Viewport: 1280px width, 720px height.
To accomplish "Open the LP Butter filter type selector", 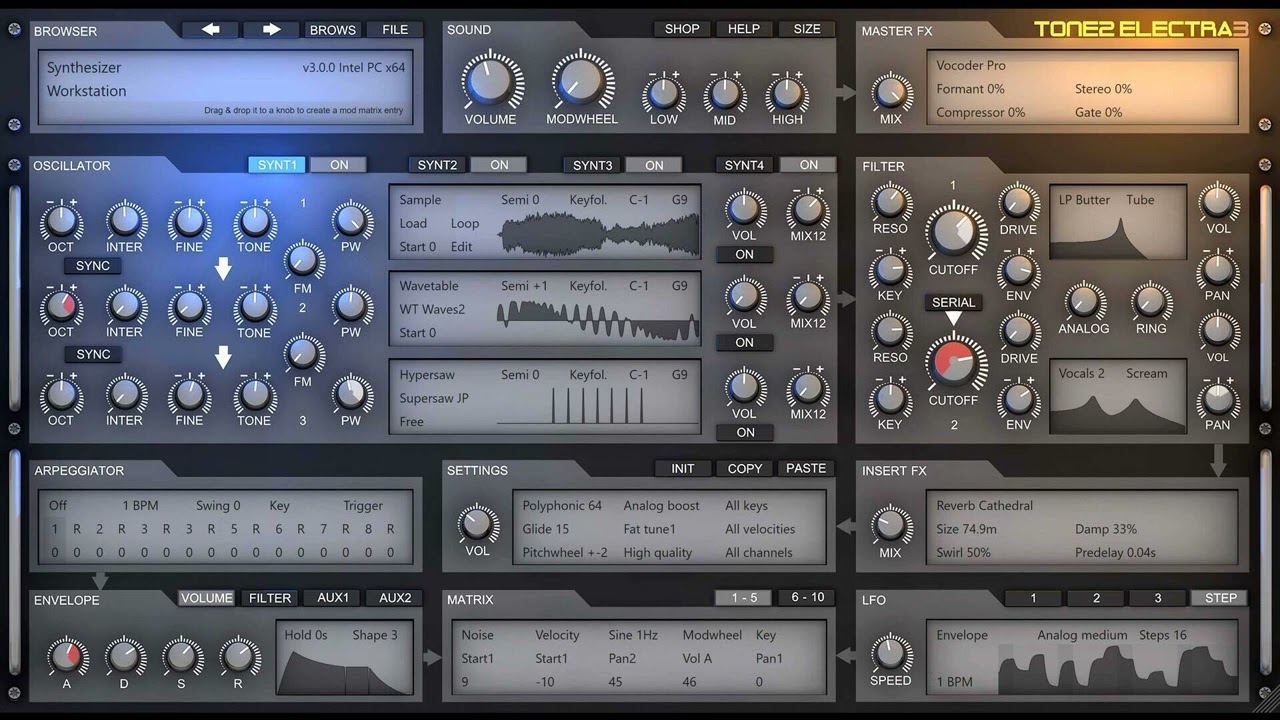I will (x=1084, y=200).
